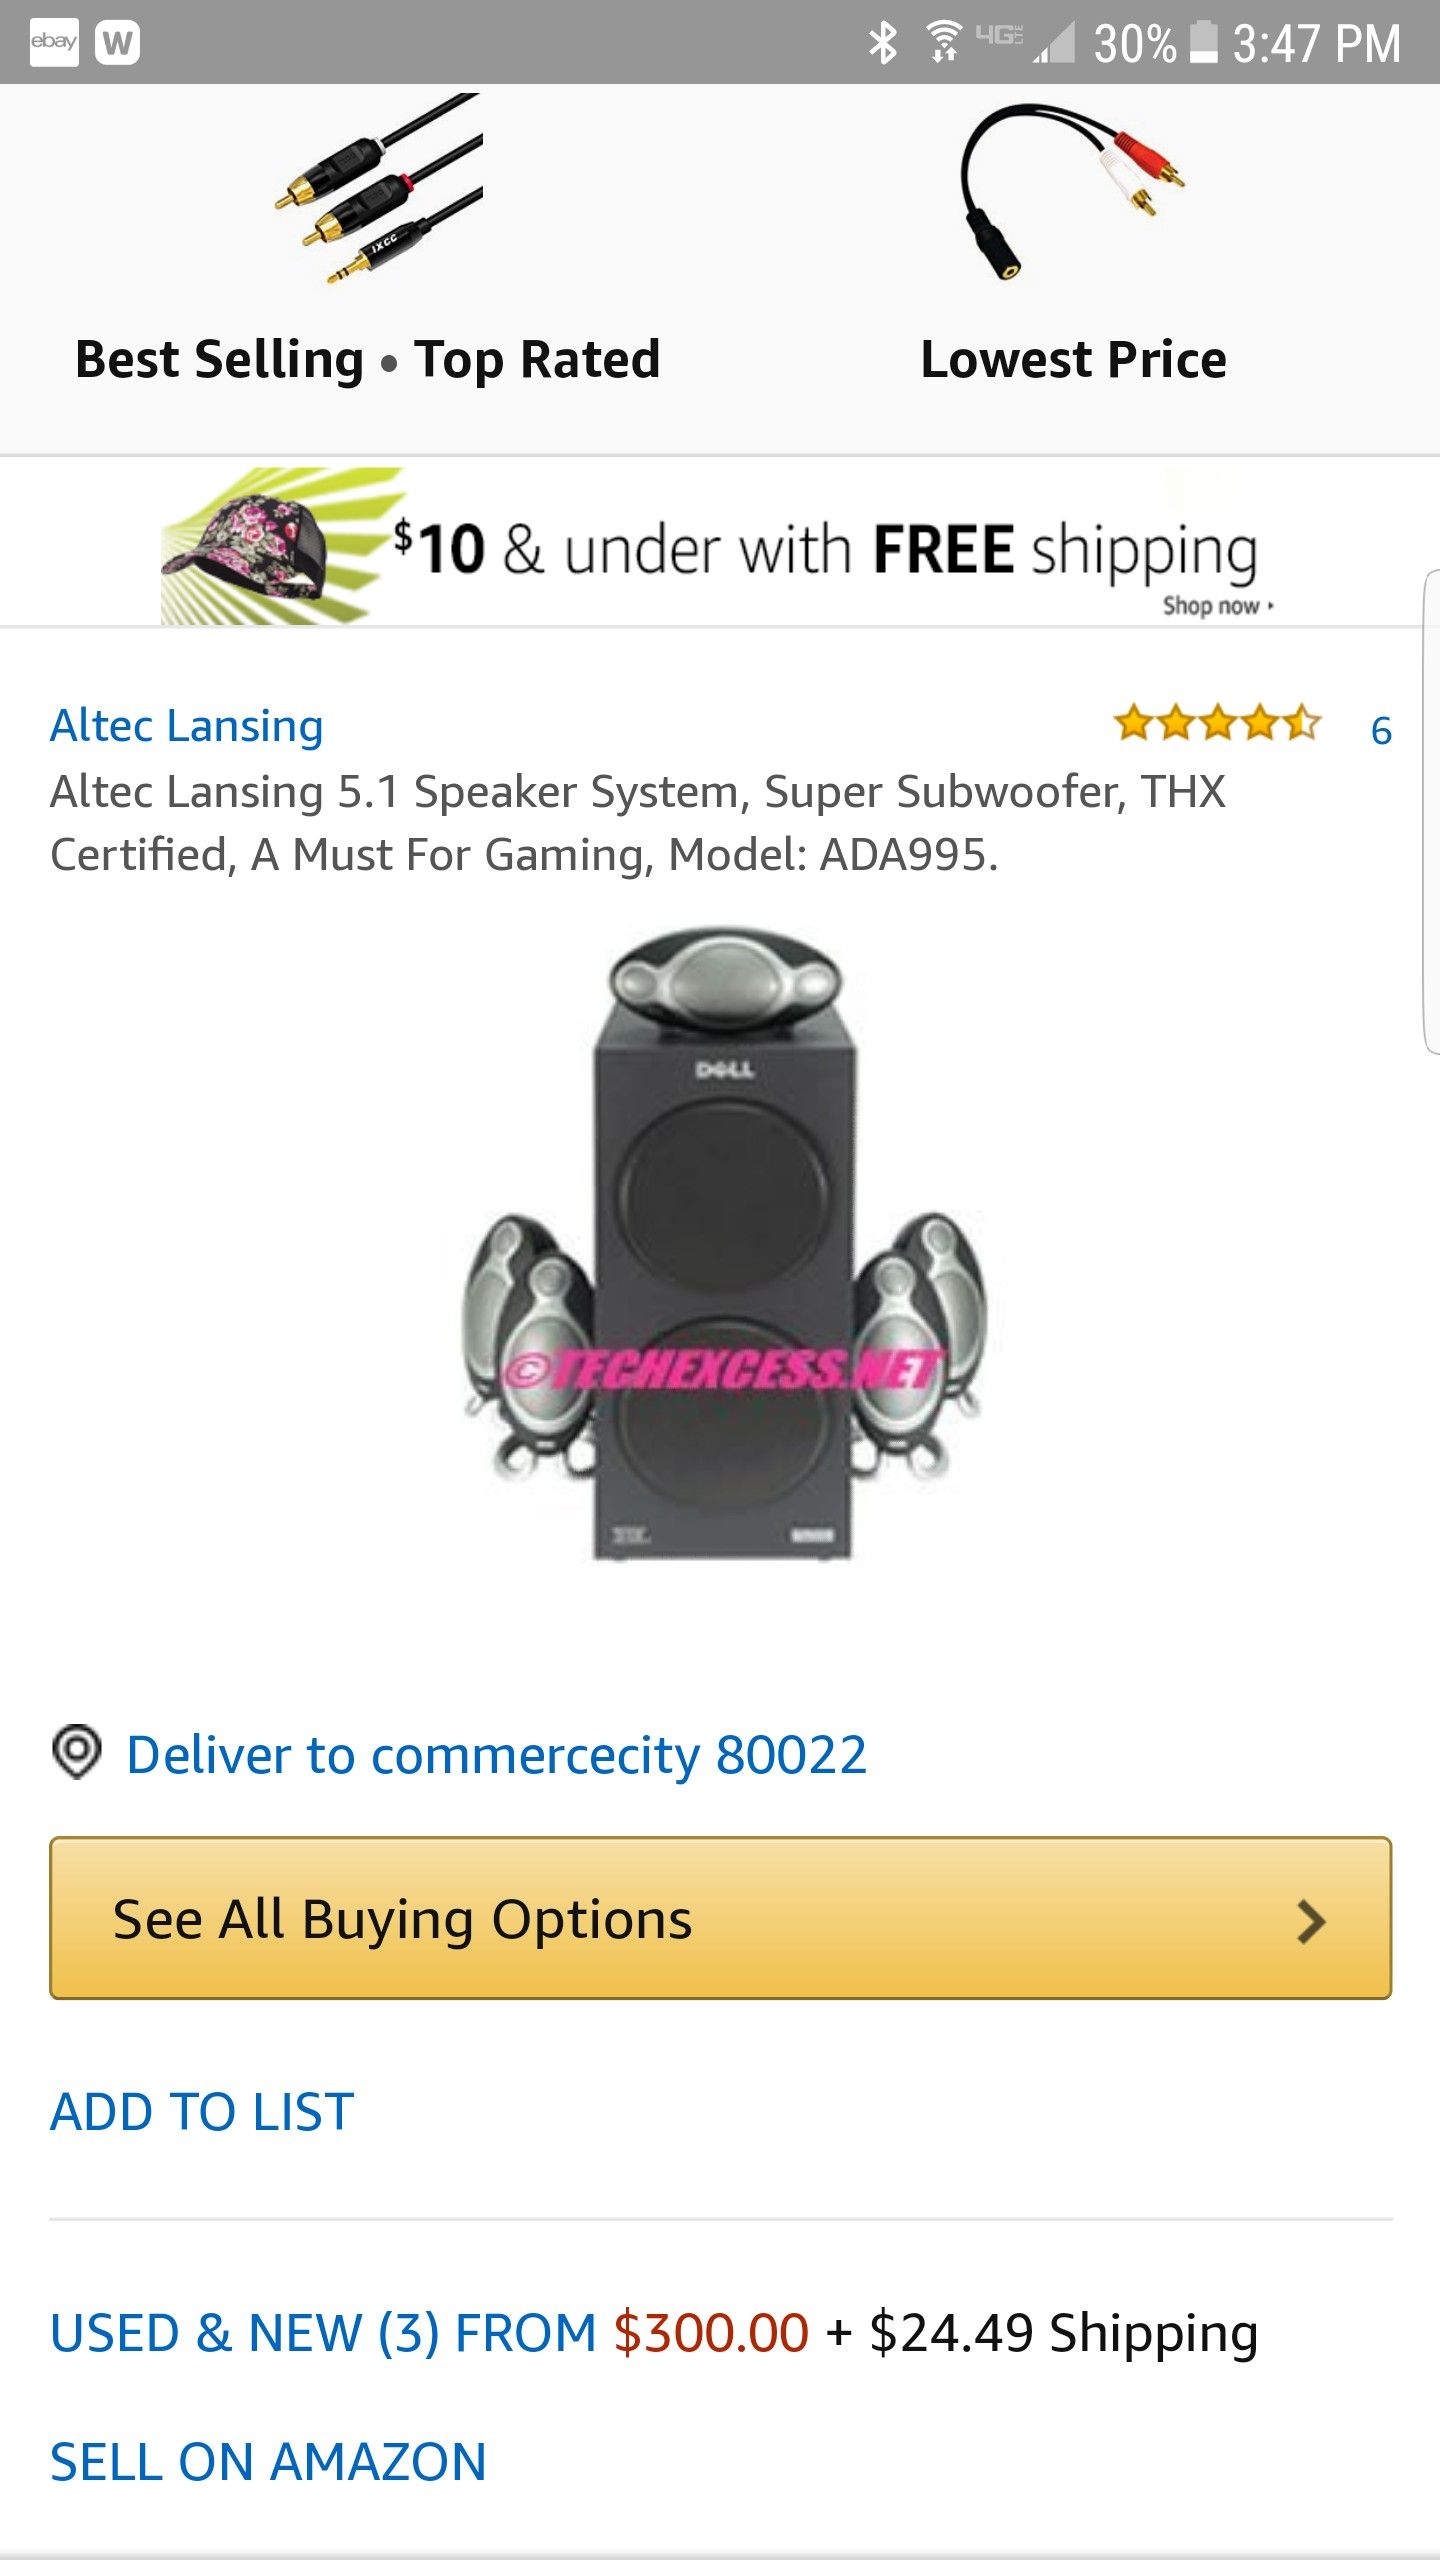Tap the W app notification icon
Viewport: 1440px width, 2560px height.
117,43
